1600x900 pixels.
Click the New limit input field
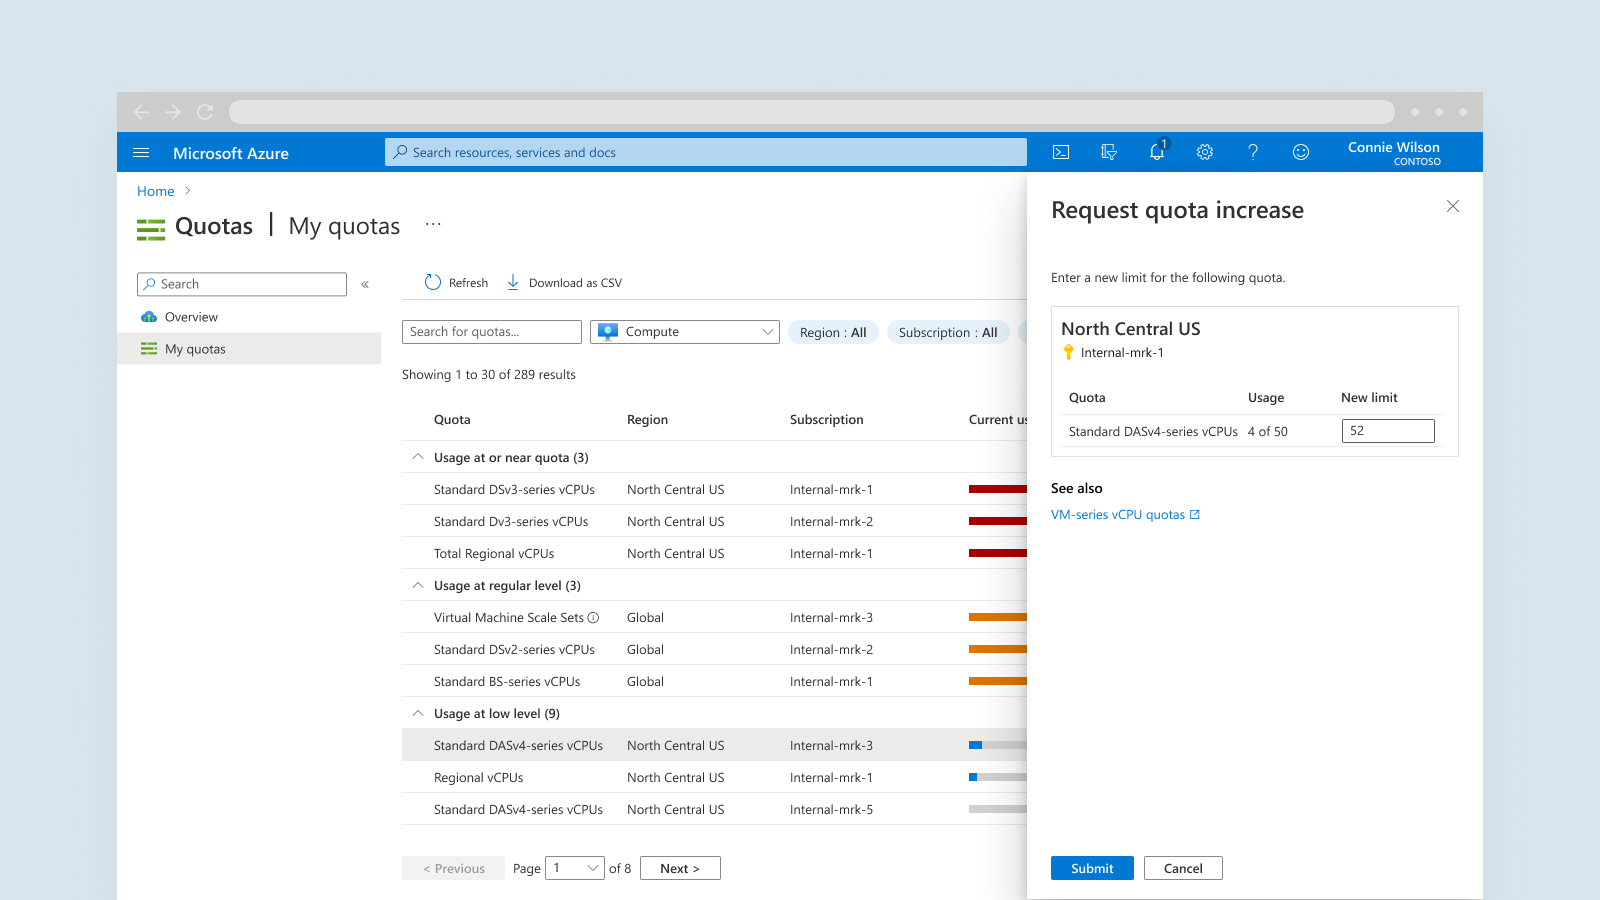point(1388,431)
